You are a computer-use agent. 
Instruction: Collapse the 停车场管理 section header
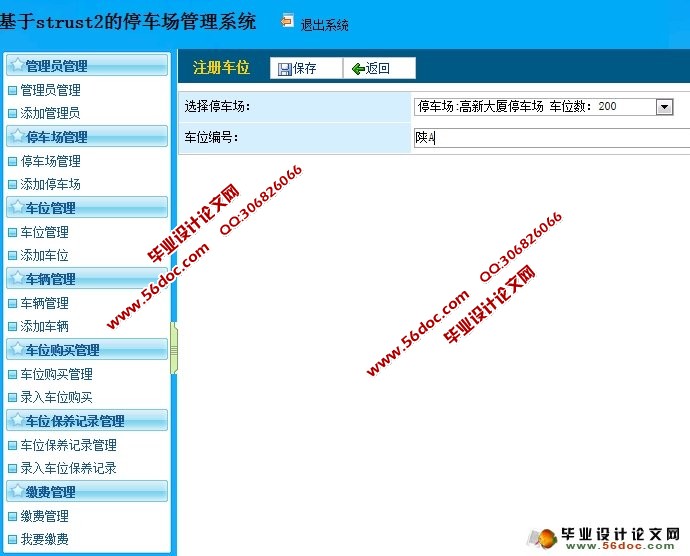[x=87, y=136]
